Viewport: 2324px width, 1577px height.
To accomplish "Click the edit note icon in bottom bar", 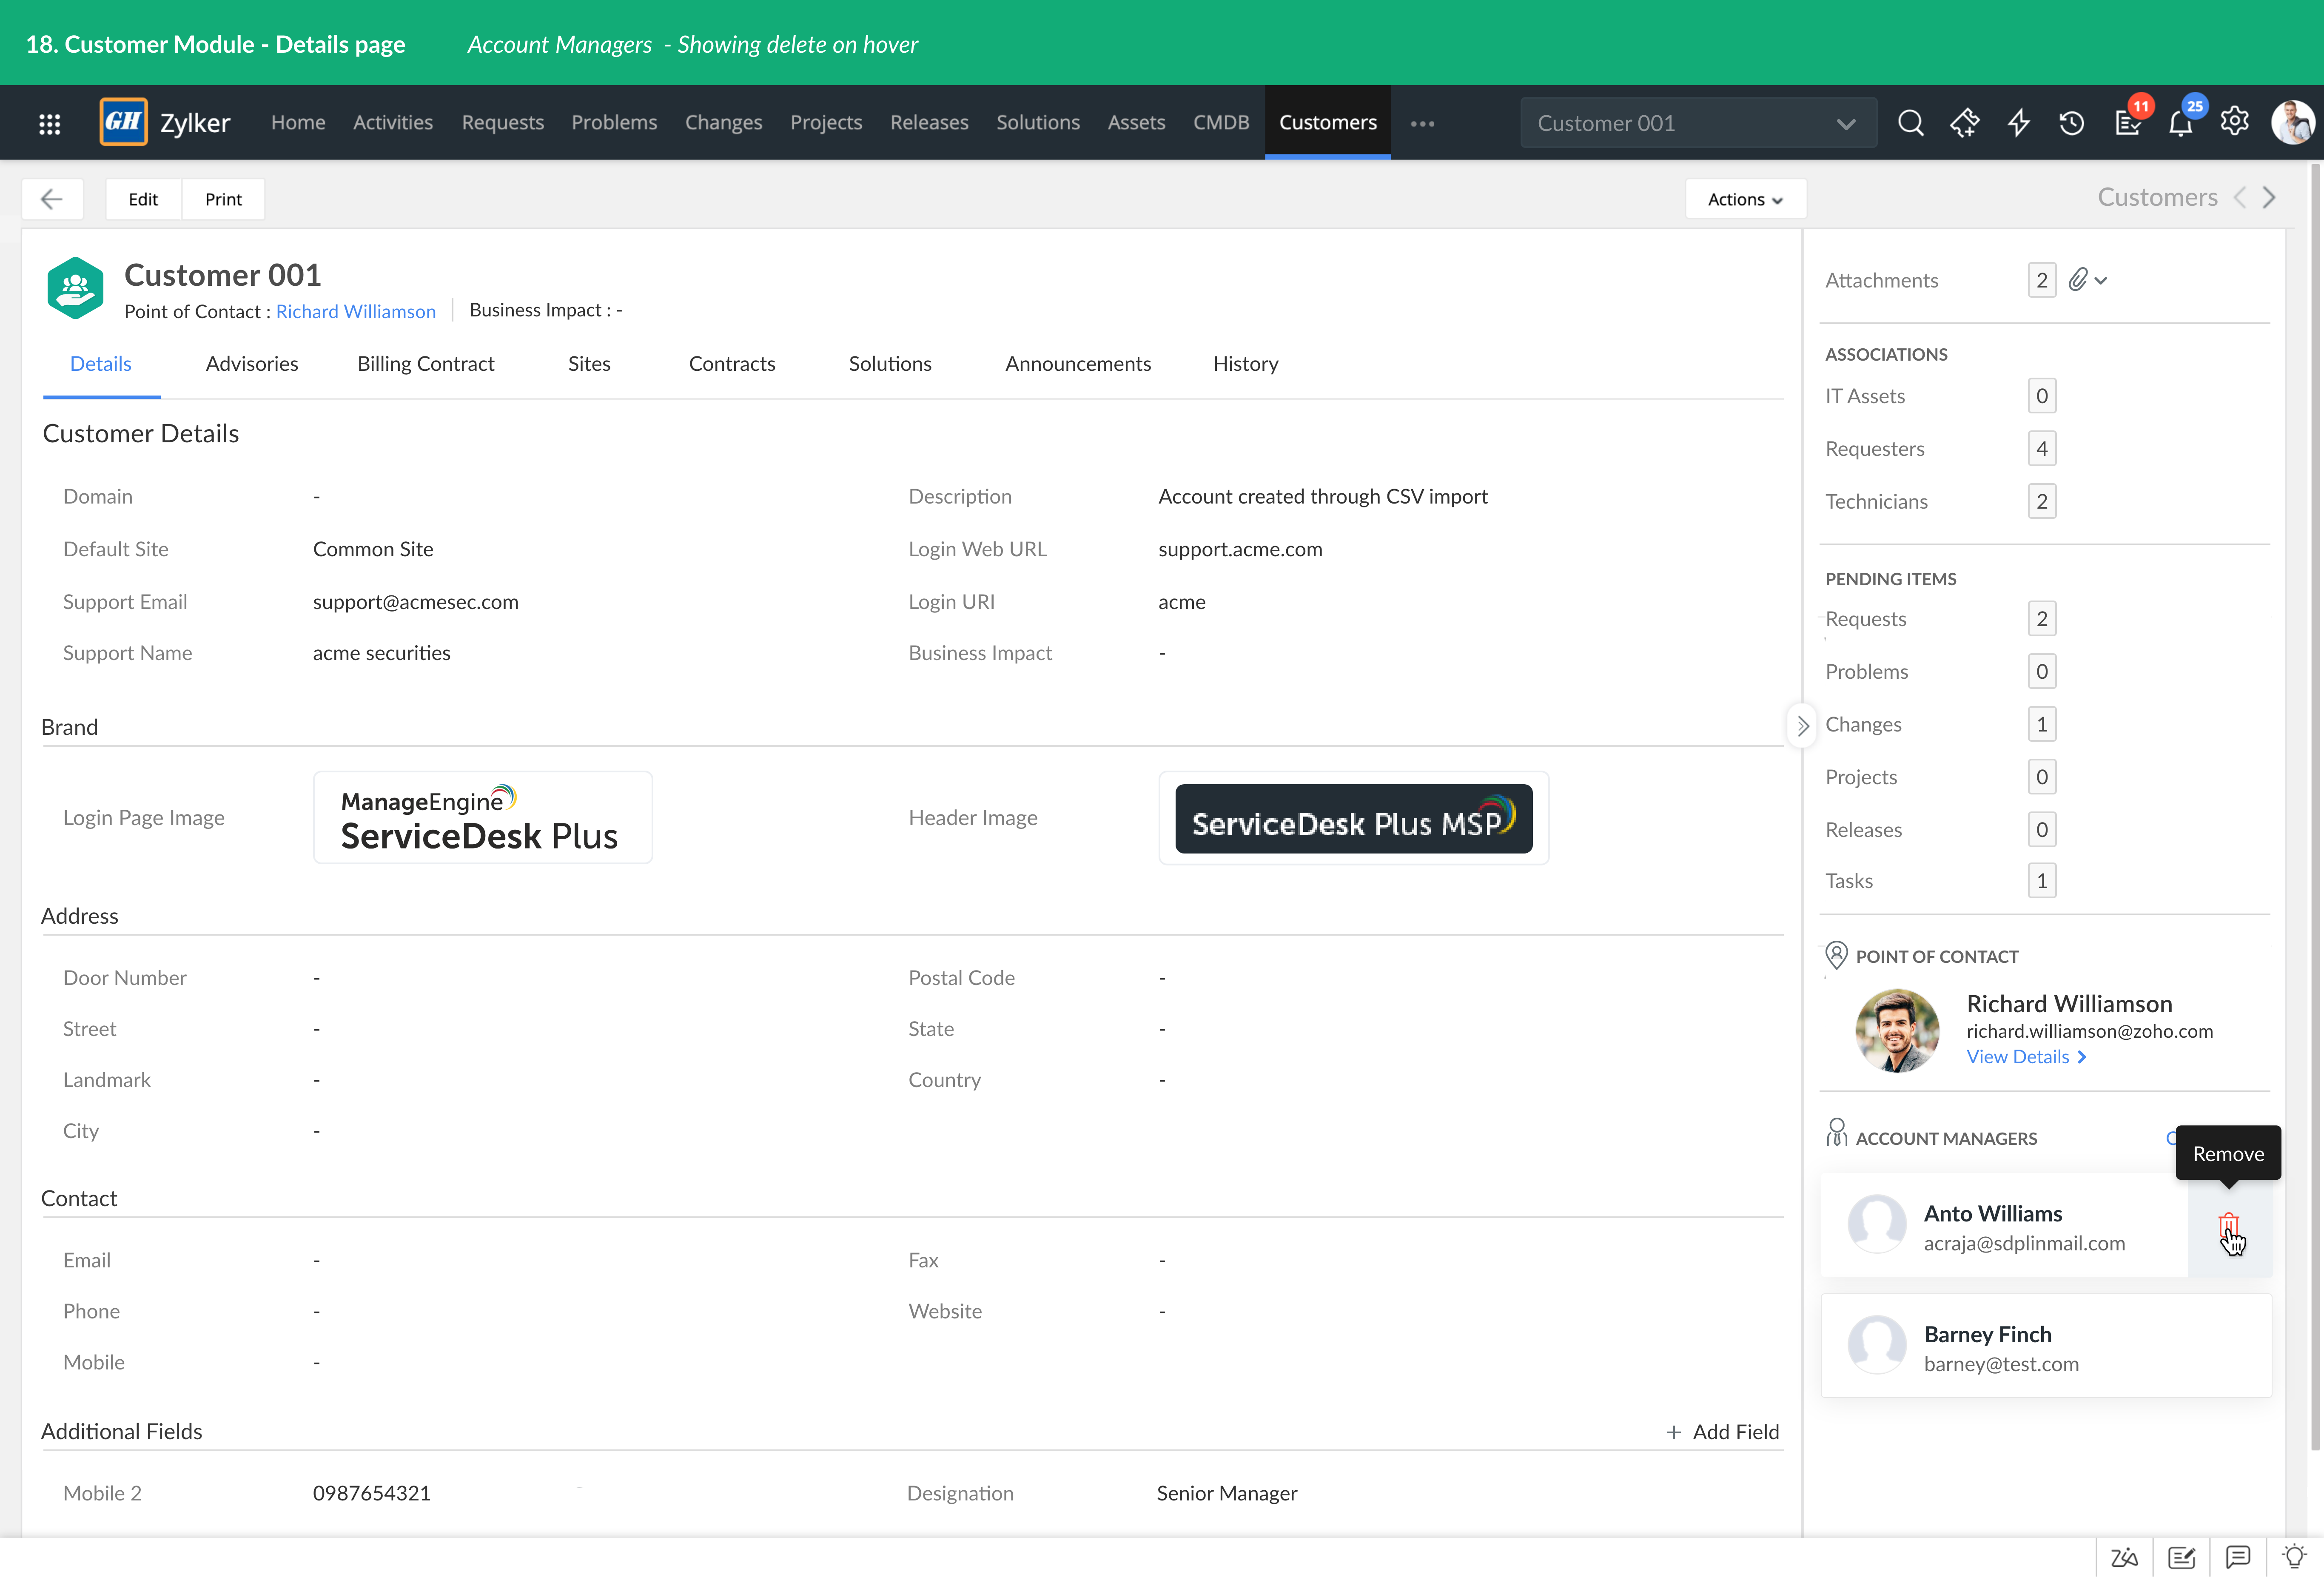I will [2181, 1557].
